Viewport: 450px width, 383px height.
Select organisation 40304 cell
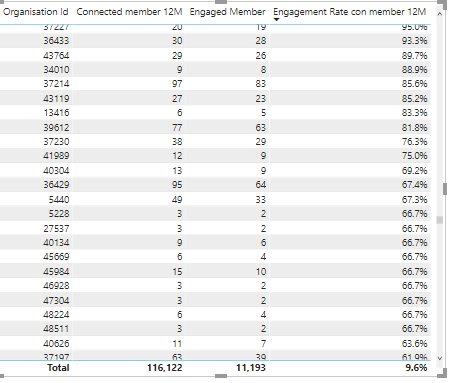tap(56, 170)
